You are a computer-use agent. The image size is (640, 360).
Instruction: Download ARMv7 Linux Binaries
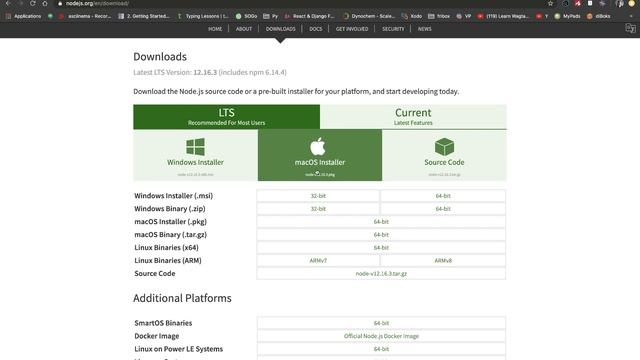coord(318,260)
